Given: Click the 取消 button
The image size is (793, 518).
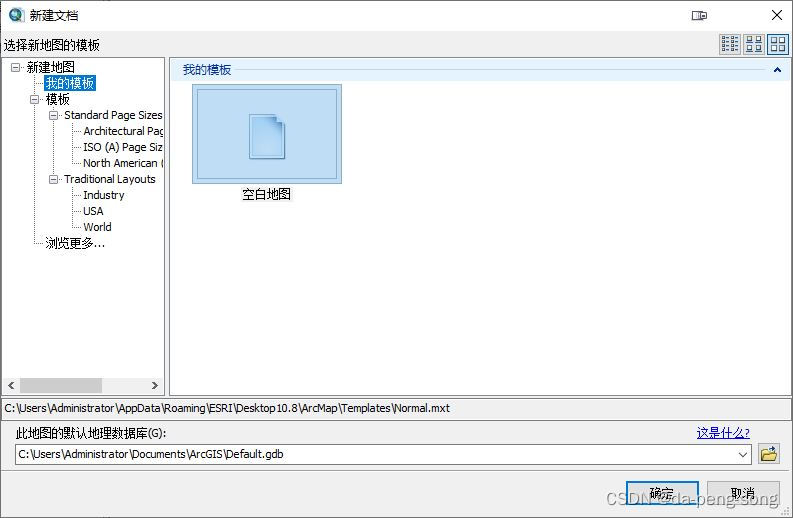Looking at the screenshot, I should coord(743,493).
